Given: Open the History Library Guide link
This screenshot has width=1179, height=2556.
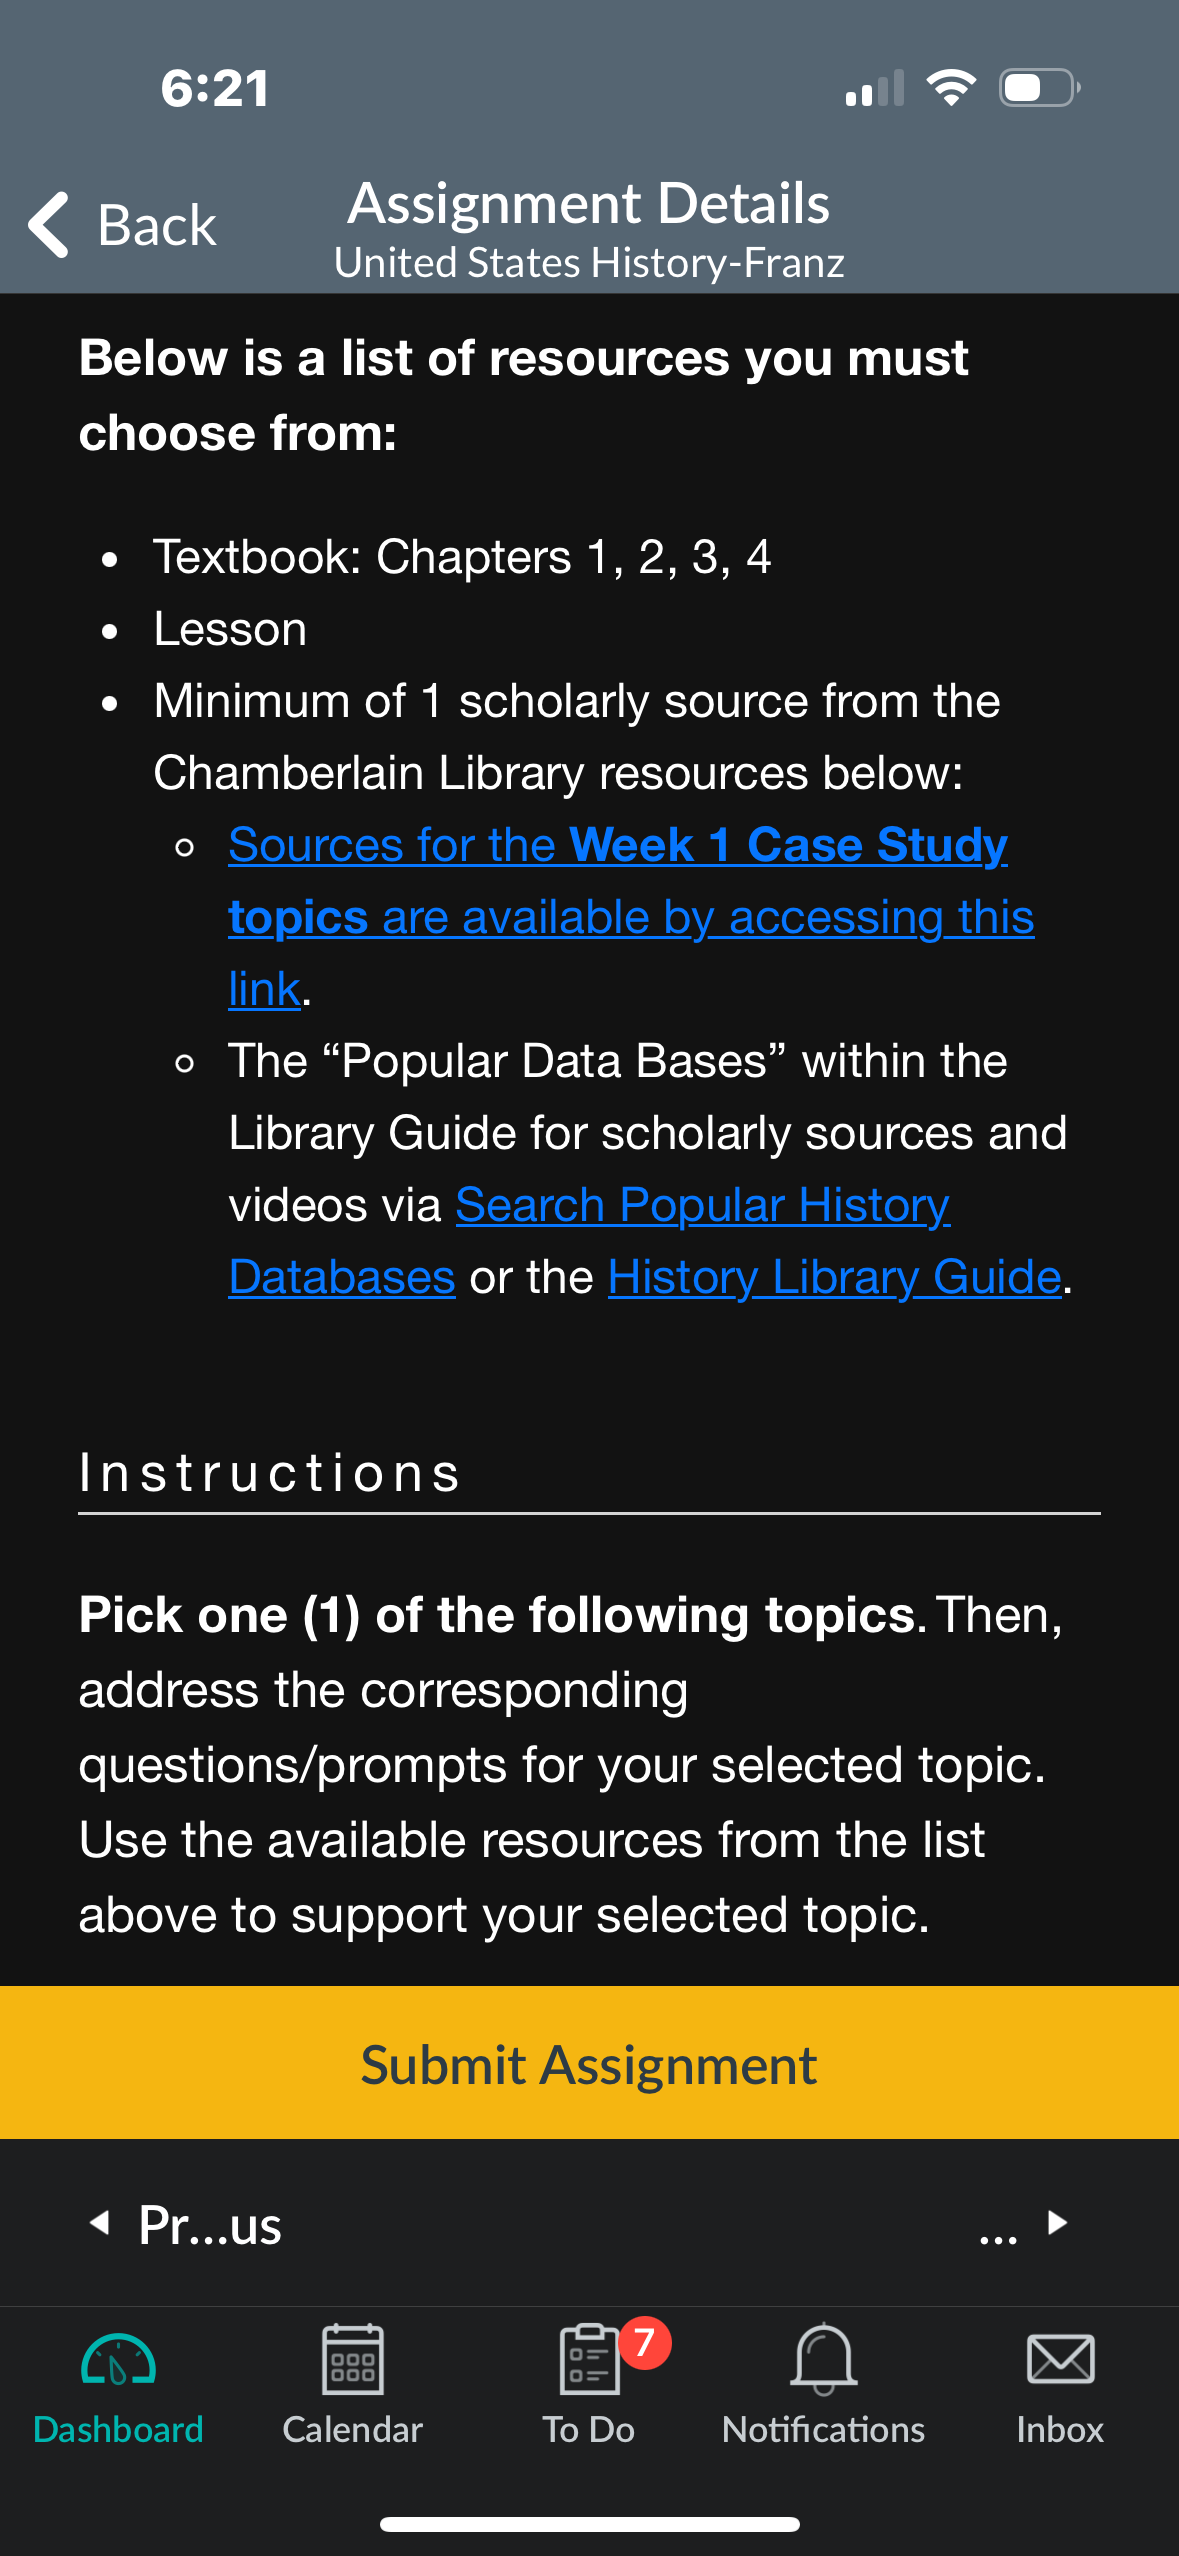Looking at the screenshot, I should [834, 1277].
